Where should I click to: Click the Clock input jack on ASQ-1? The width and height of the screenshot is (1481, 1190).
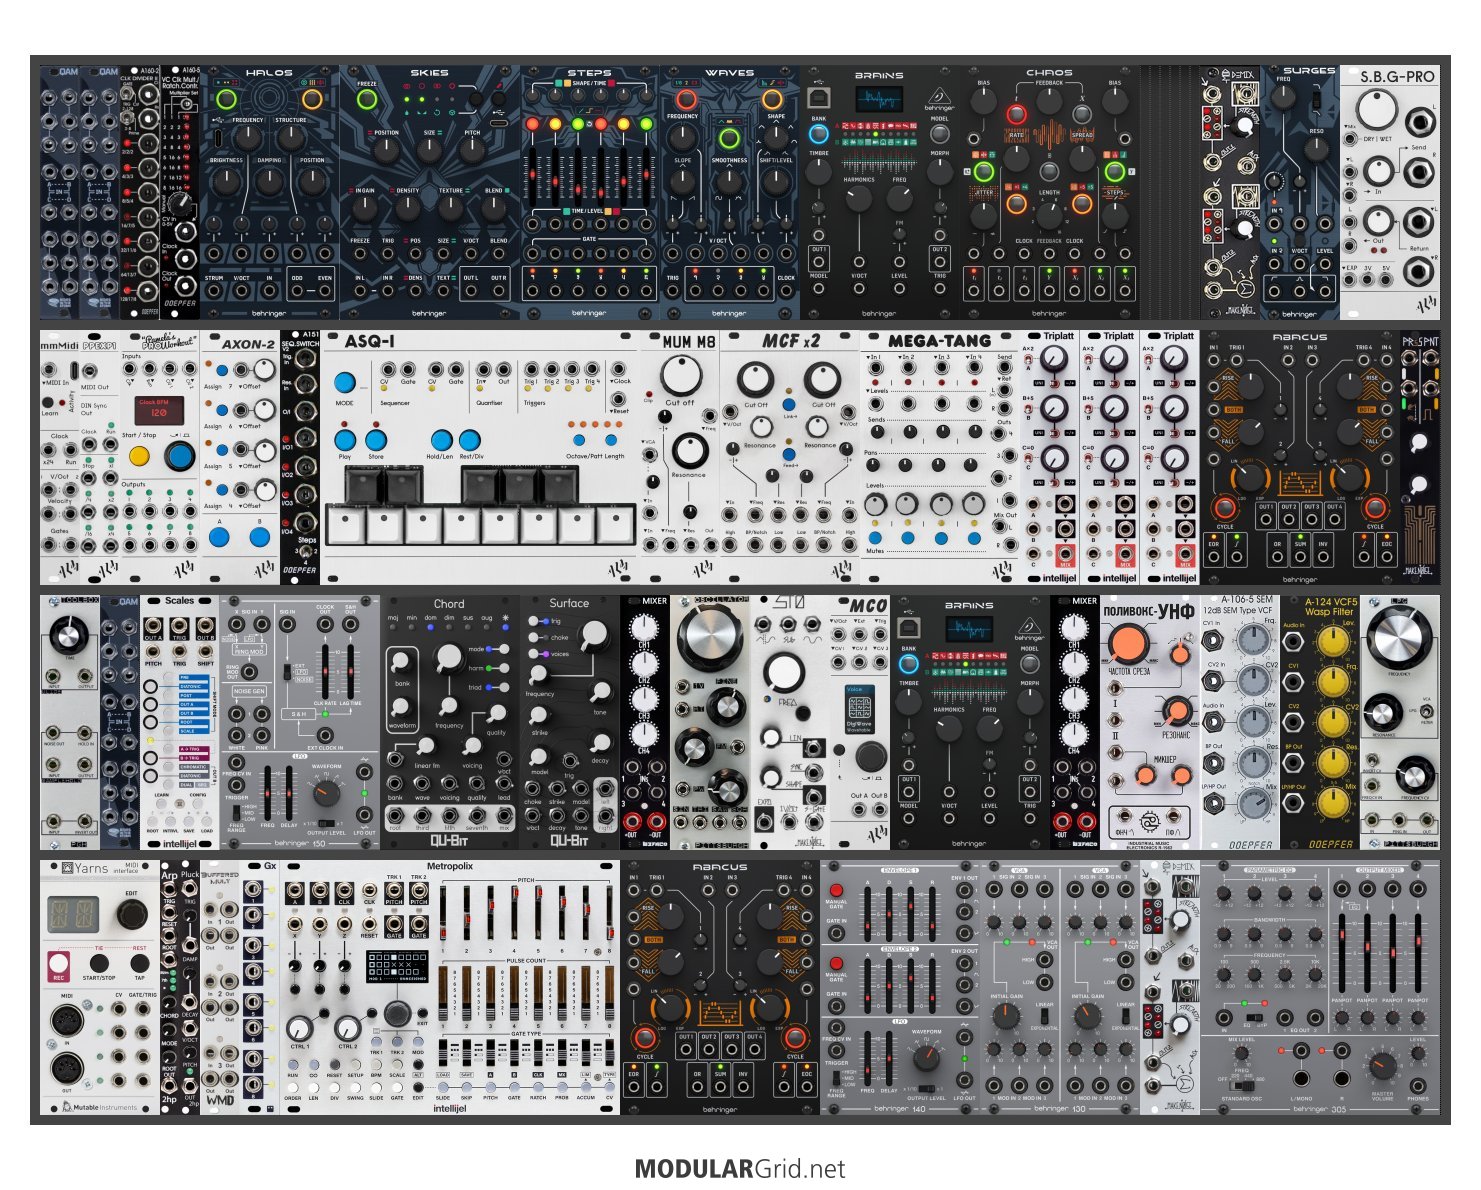[x=620, y=370]
